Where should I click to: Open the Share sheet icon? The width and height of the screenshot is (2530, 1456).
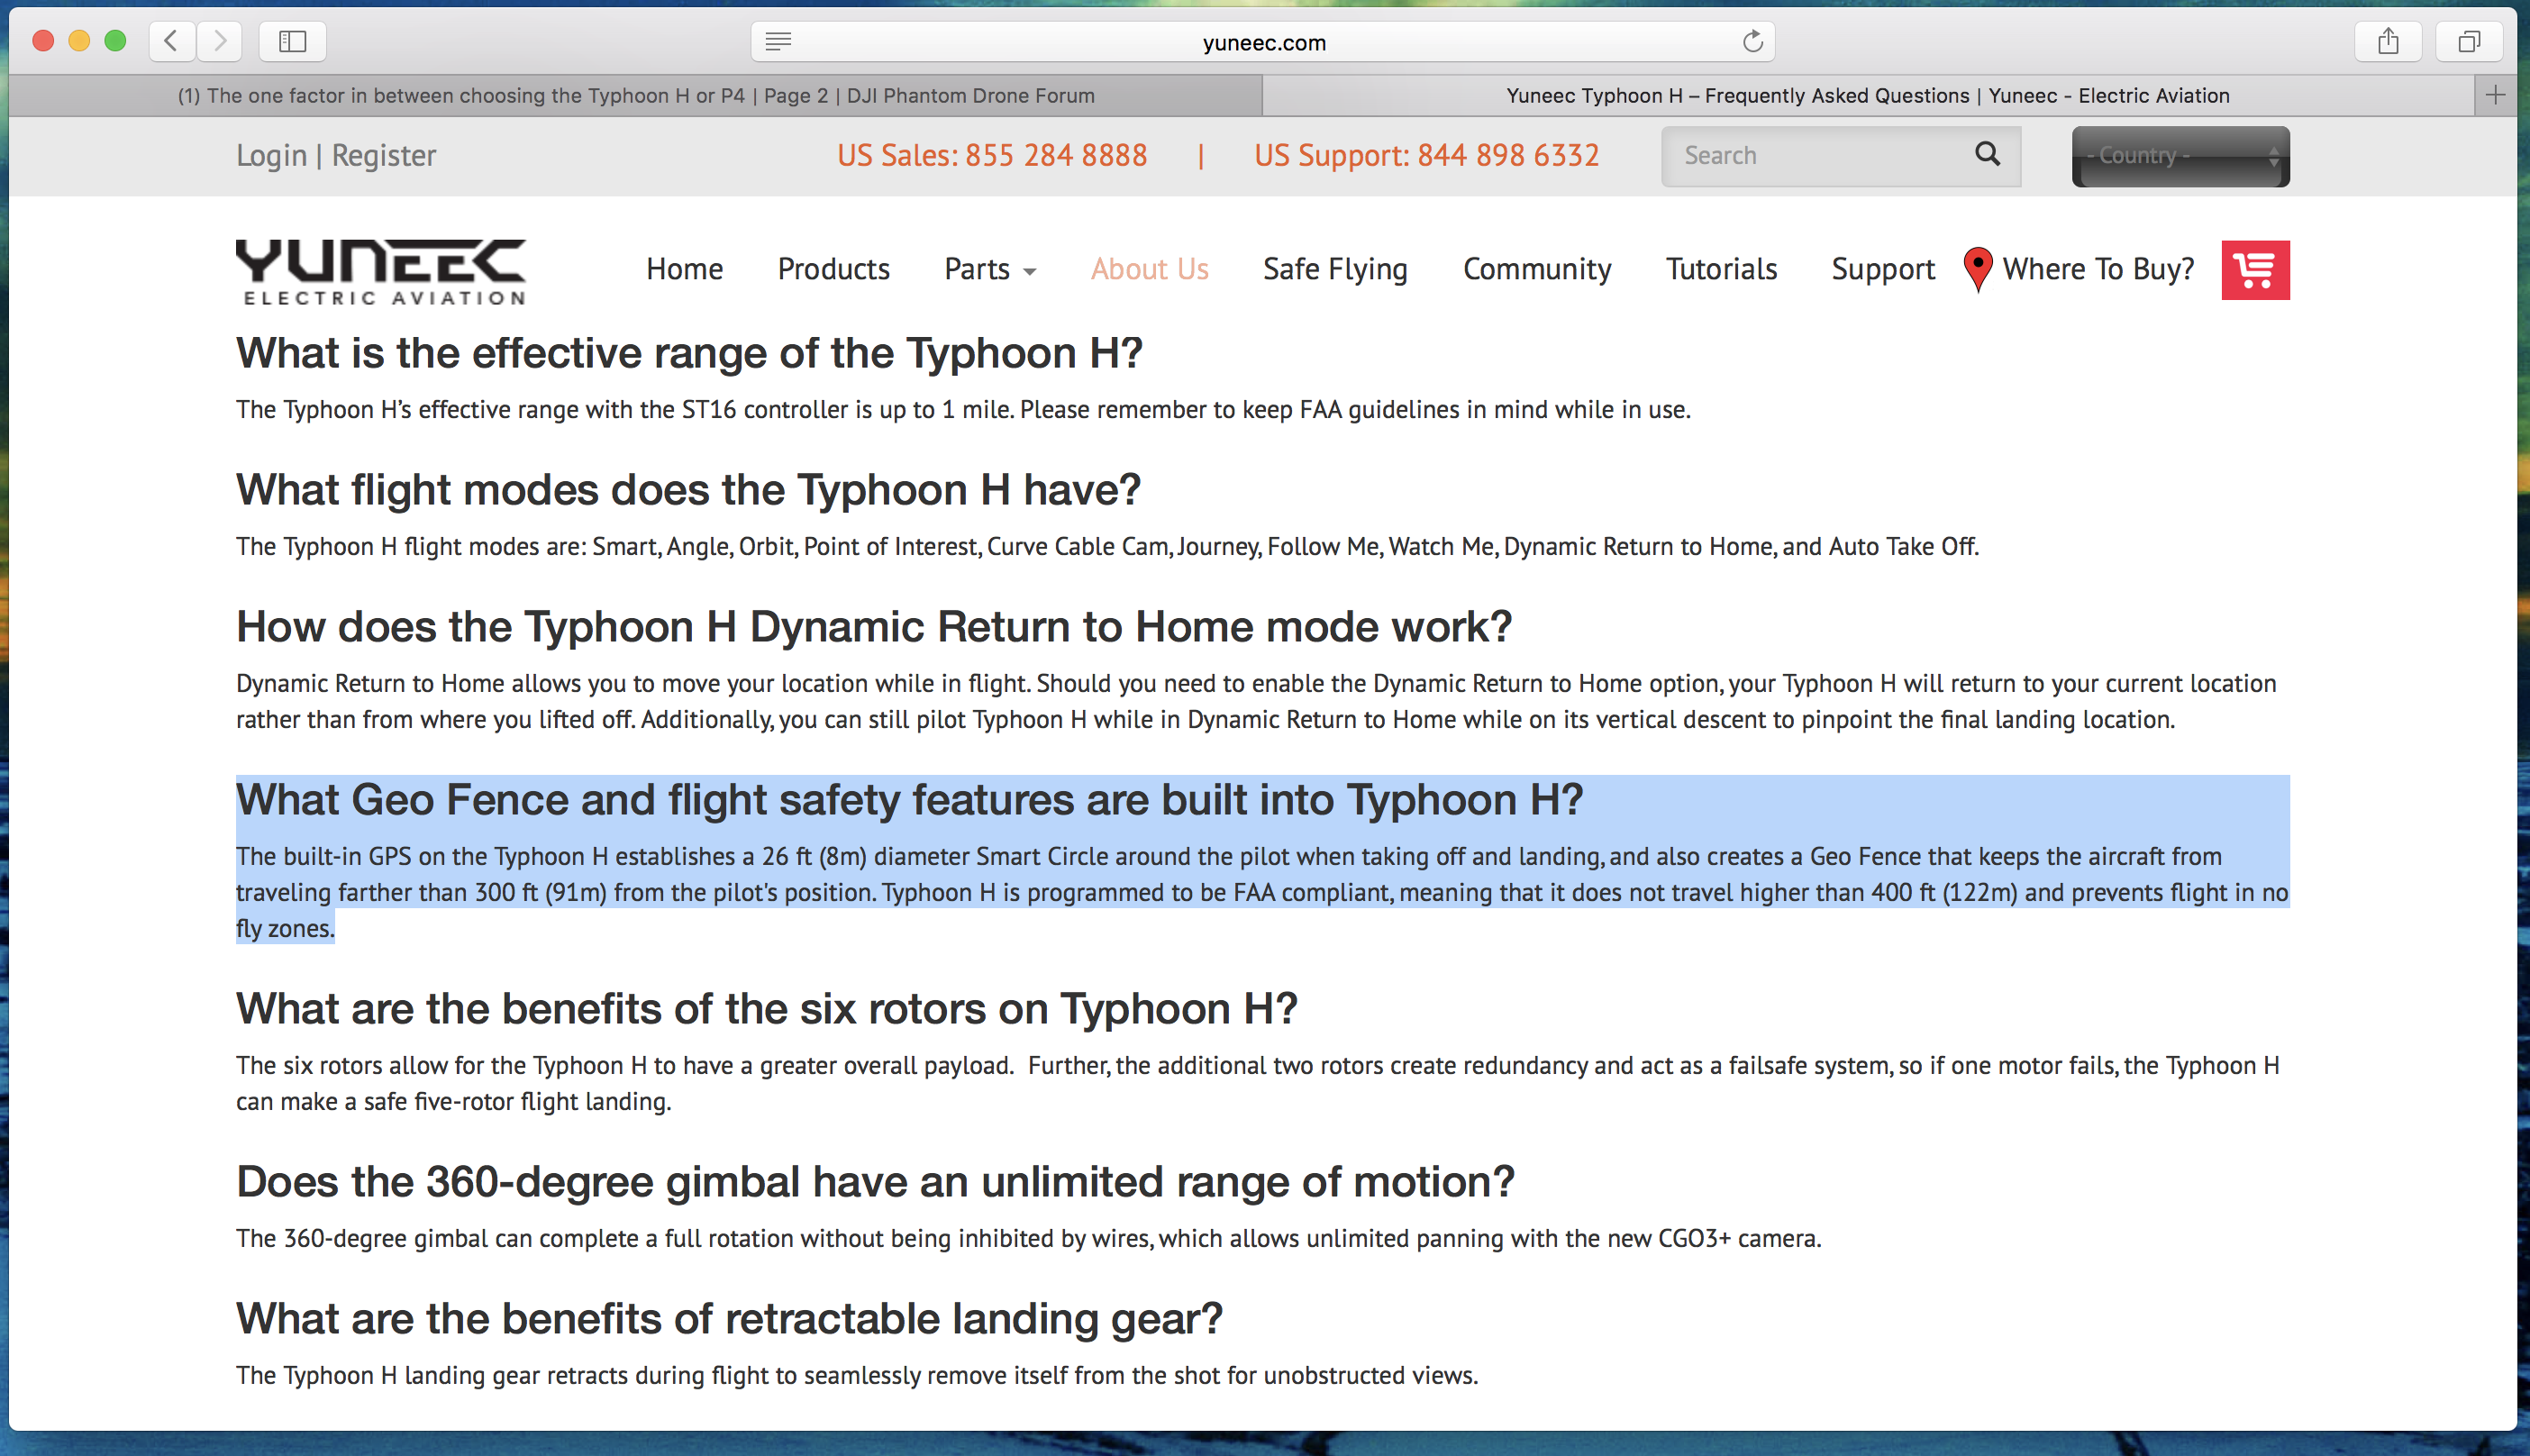[2388, 41]
